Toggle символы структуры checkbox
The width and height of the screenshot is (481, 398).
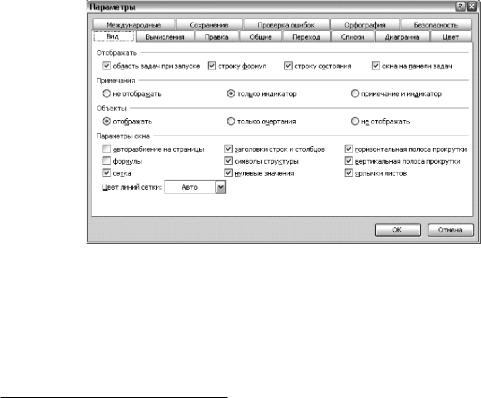click(228, 161)
